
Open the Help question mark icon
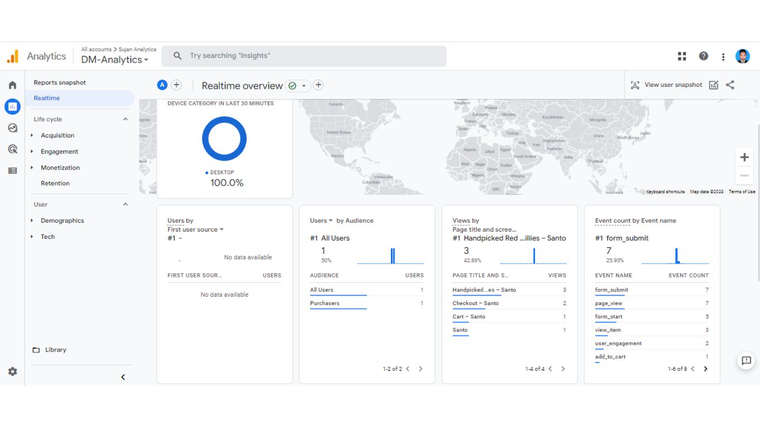pos(703,57)
